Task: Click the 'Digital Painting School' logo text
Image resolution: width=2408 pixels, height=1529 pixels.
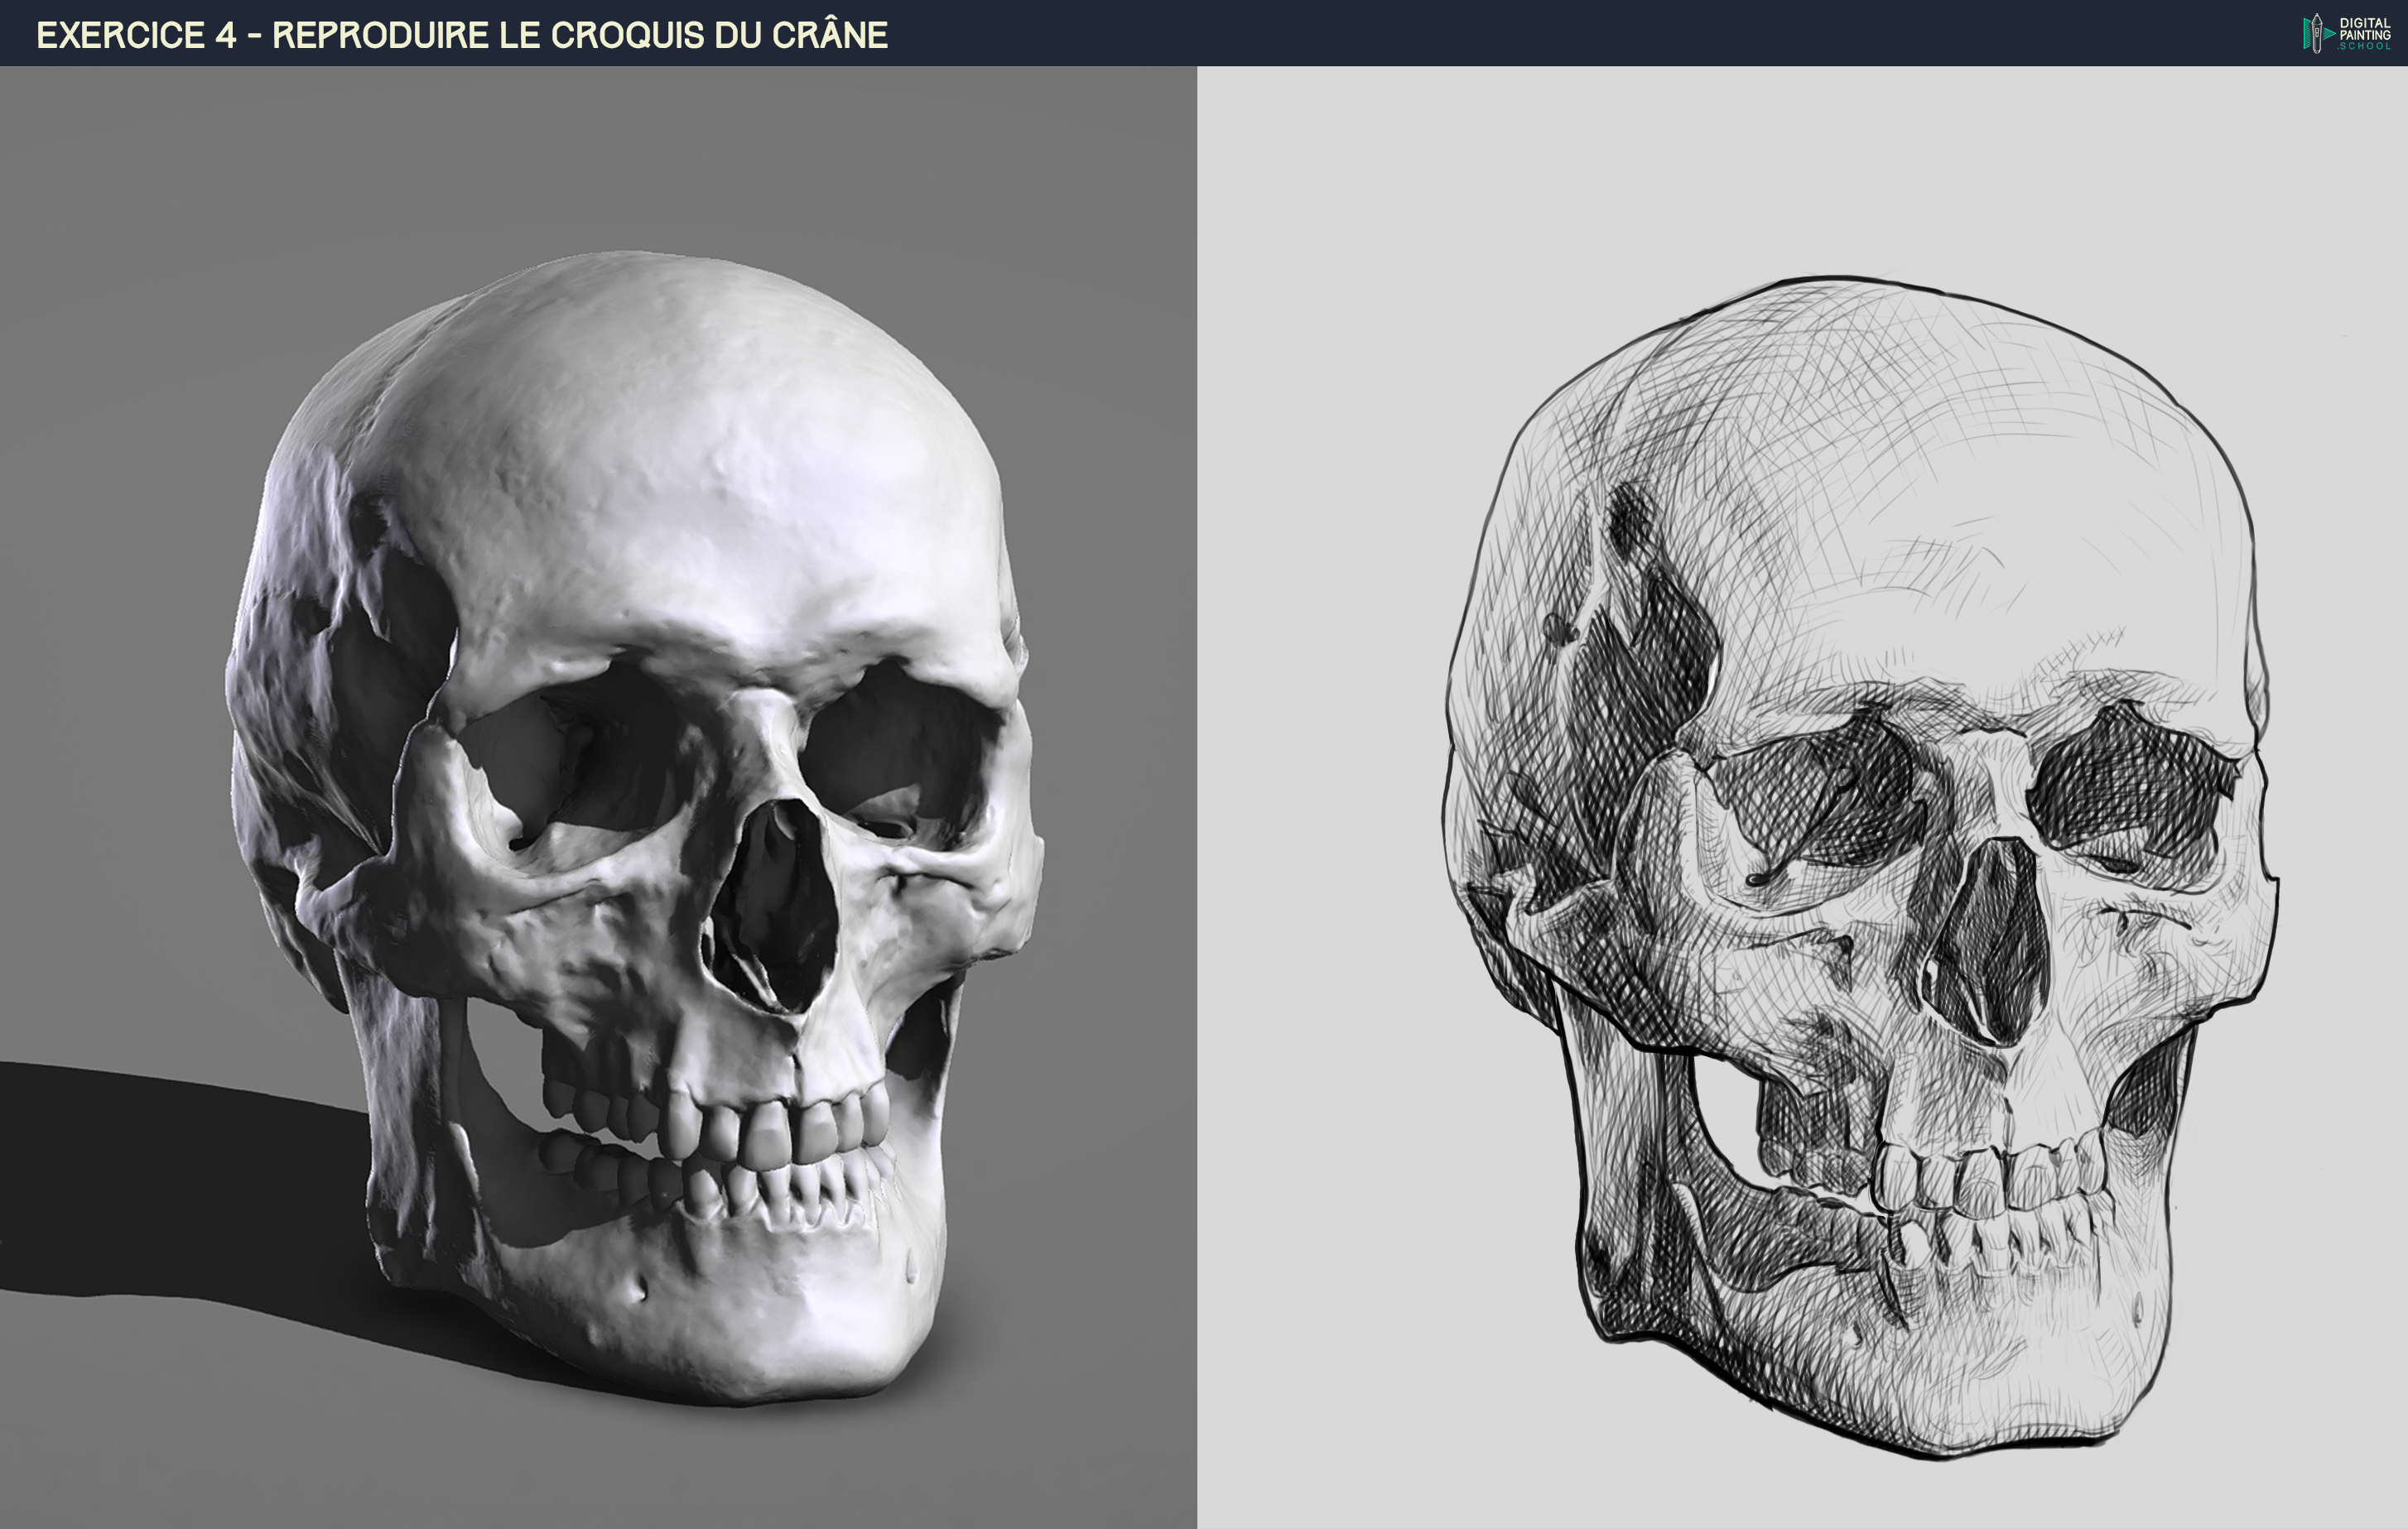Action: pyautogui.click(x=2364, y=33)
